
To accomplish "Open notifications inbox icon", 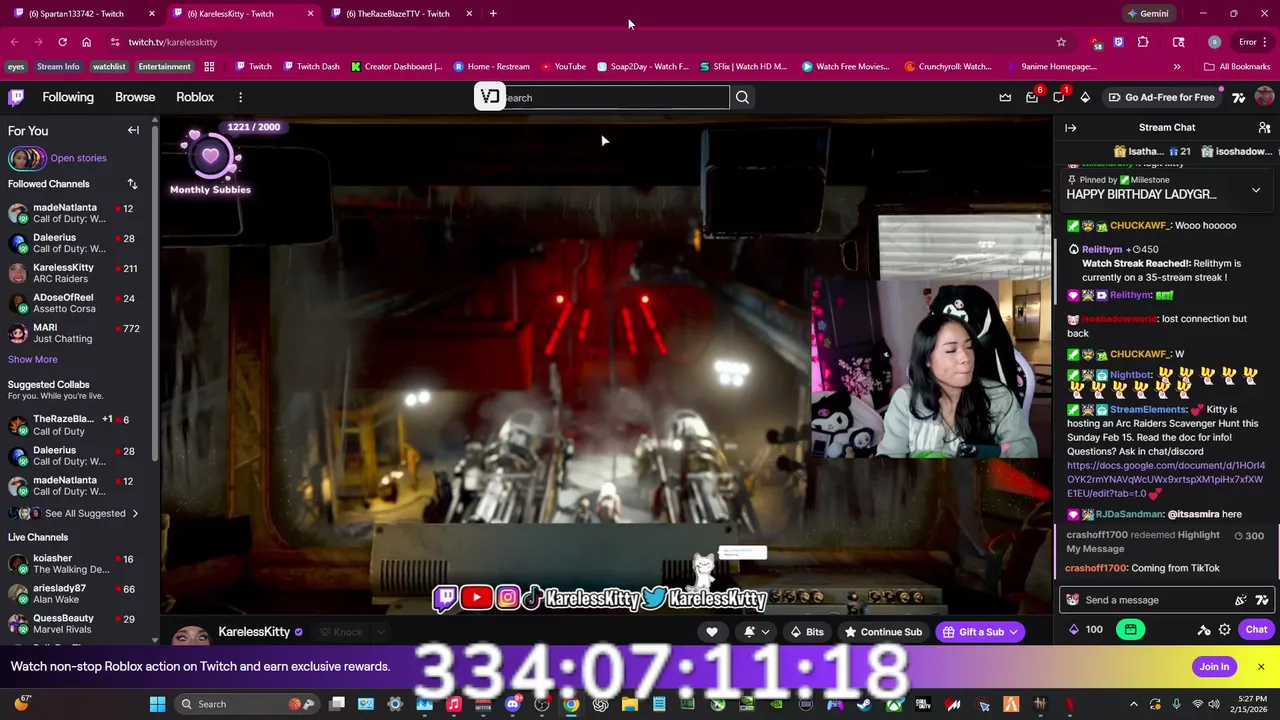I will [x=1032, y=97].
